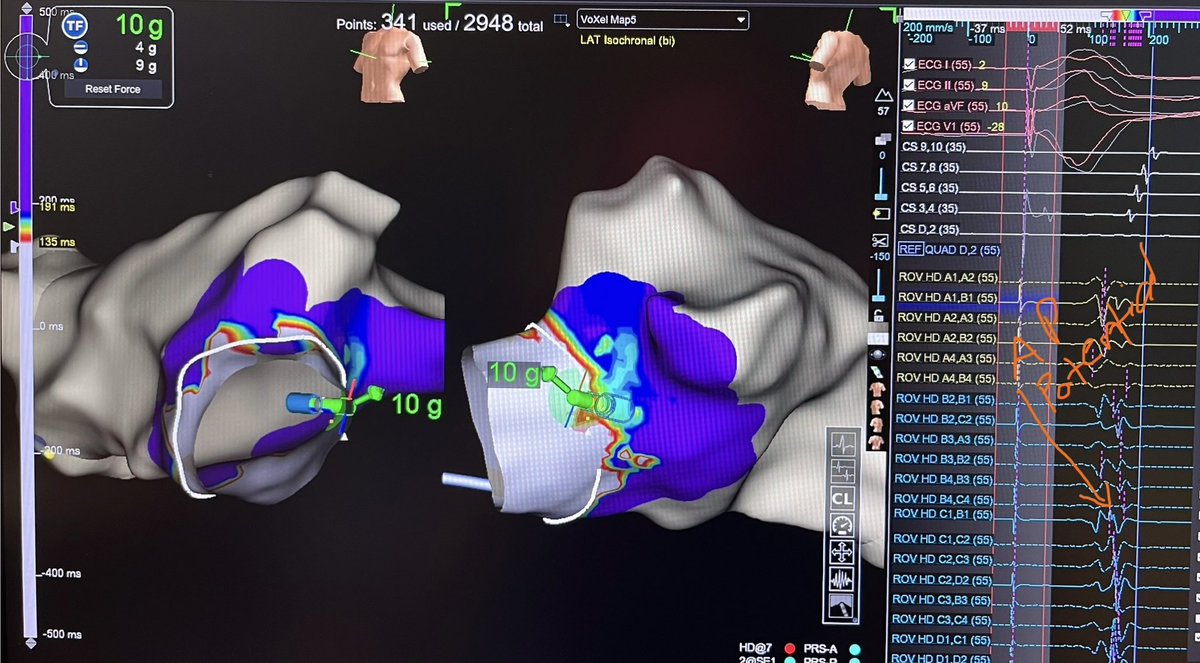
Task: Select the pan crosshair navigation icon
Action: coord(842,551)
